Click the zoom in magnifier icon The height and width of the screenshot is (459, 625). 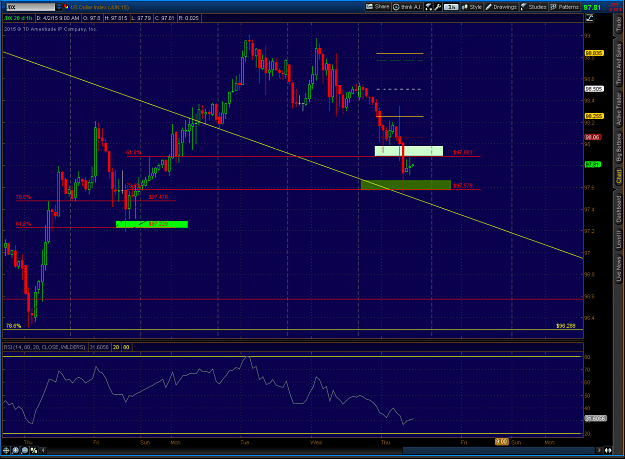(x=16, y=450)
